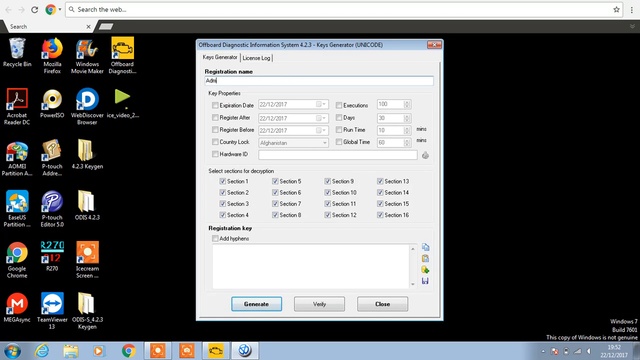Copy registration key to clipboard icon

425,247
